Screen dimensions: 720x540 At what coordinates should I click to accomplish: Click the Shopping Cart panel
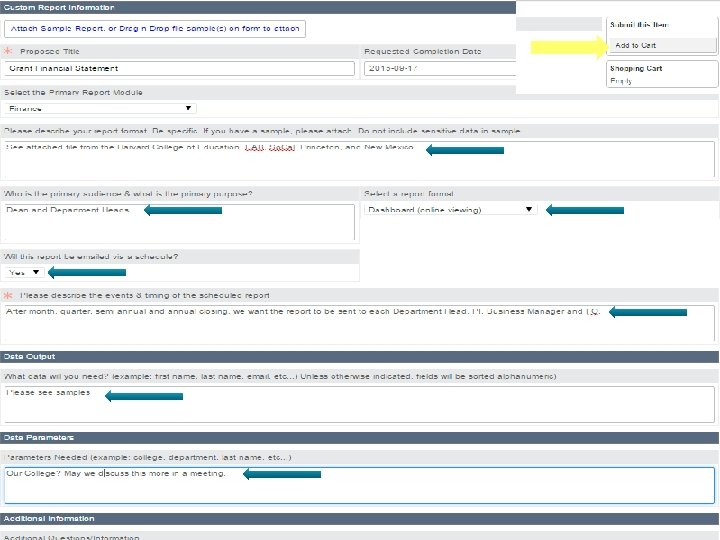[662, 74]
